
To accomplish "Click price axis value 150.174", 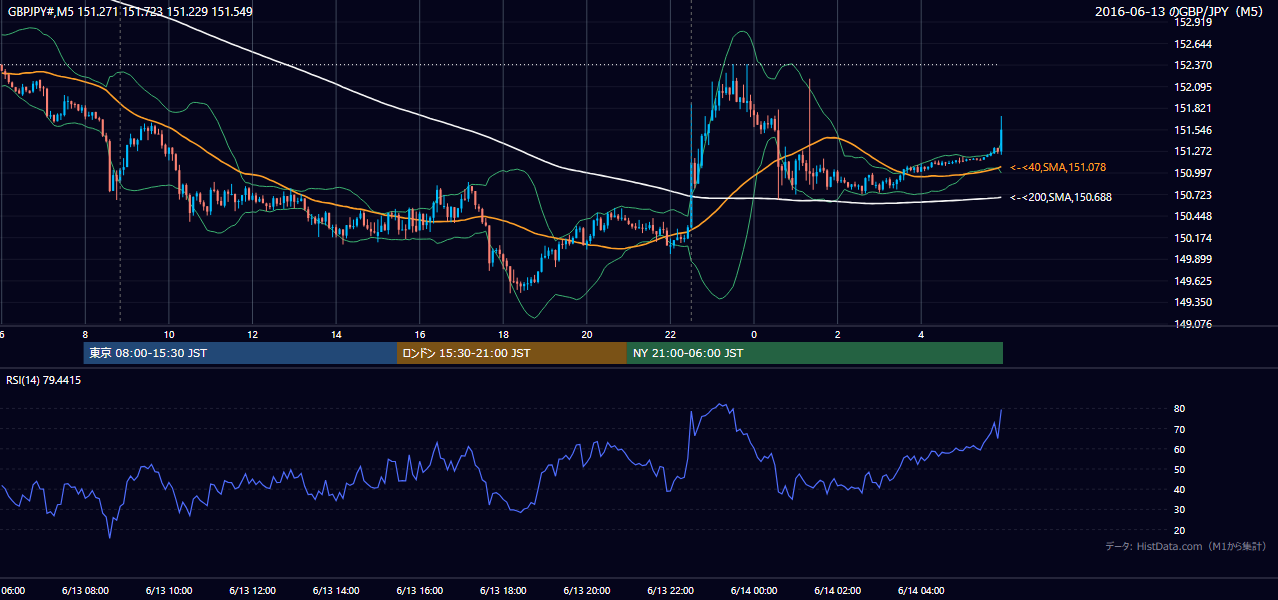I will click(x=1192, y=237).
